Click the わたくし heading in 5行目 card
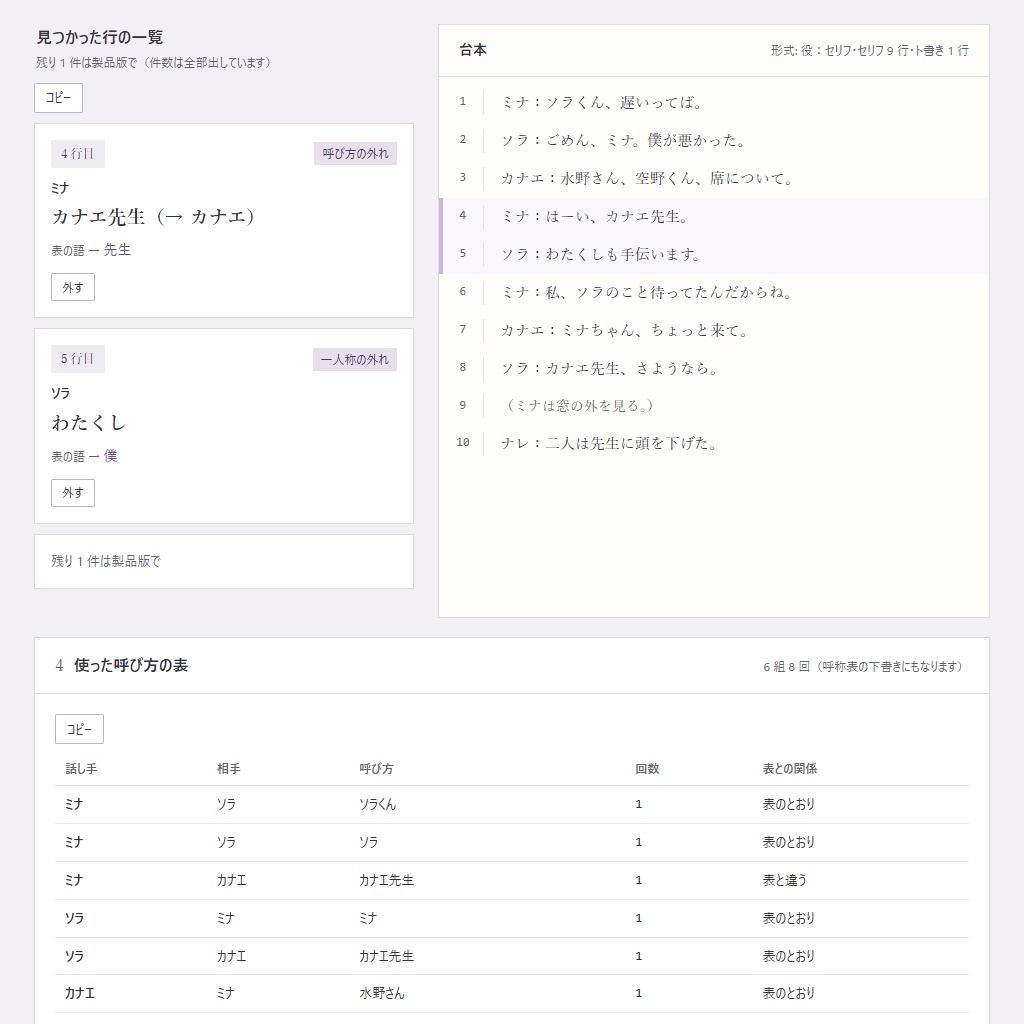 coord(89,423)
